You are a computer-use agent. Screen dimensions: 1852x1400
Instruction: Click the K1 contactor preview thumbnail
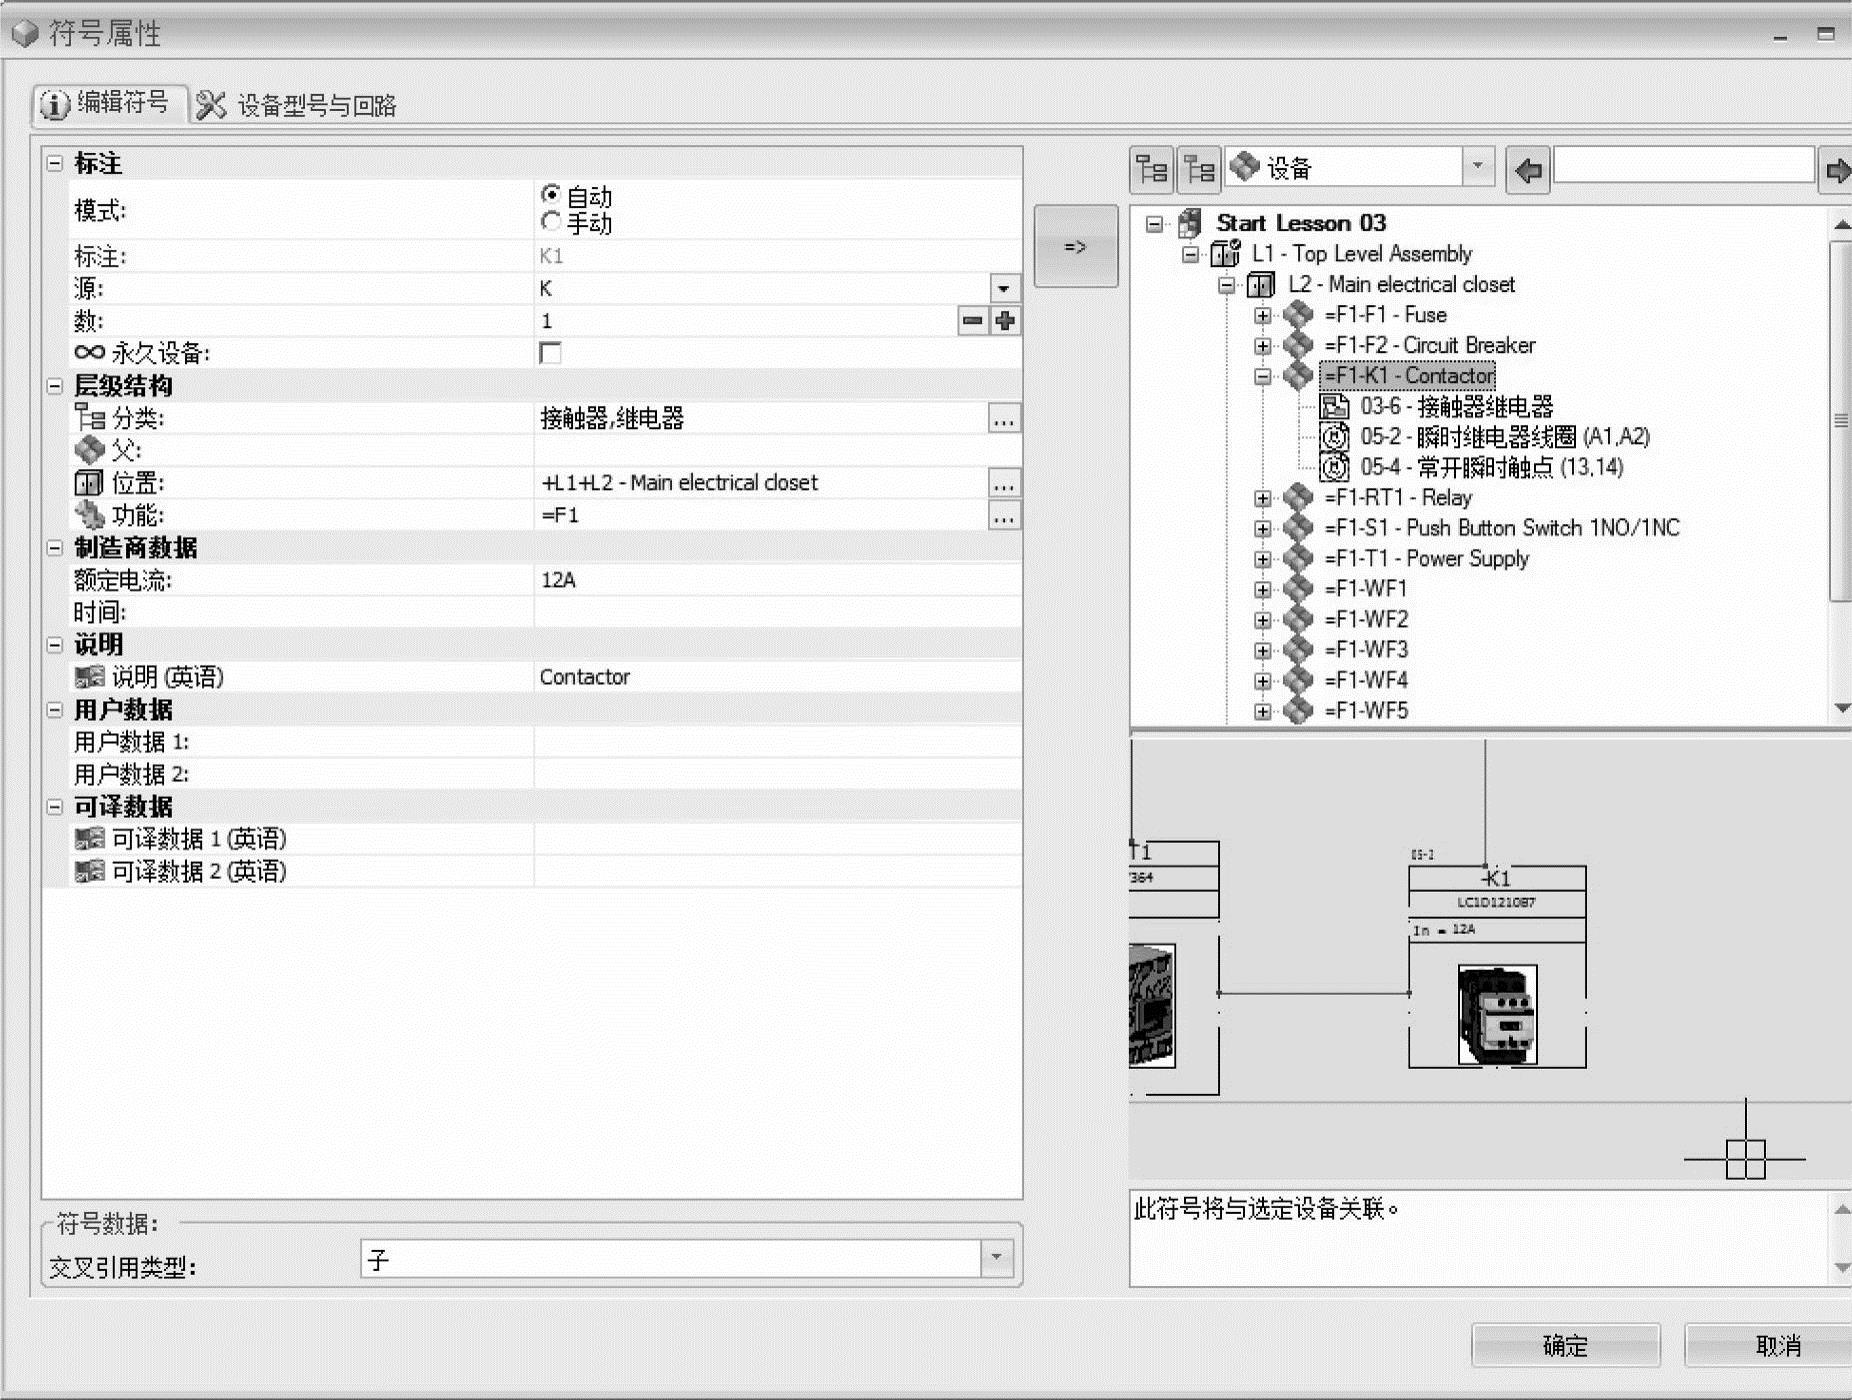(1497, 1015)
